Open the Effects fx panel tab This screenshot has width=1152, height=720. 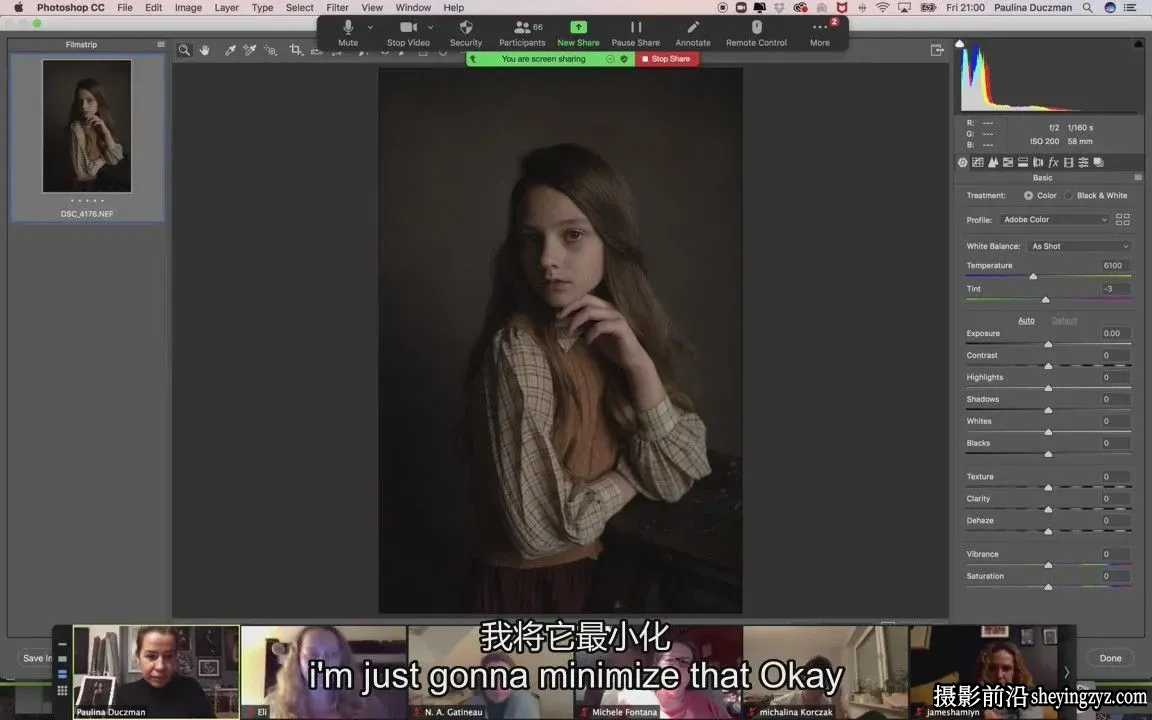pyautogui.click(x=1054, y=162)
